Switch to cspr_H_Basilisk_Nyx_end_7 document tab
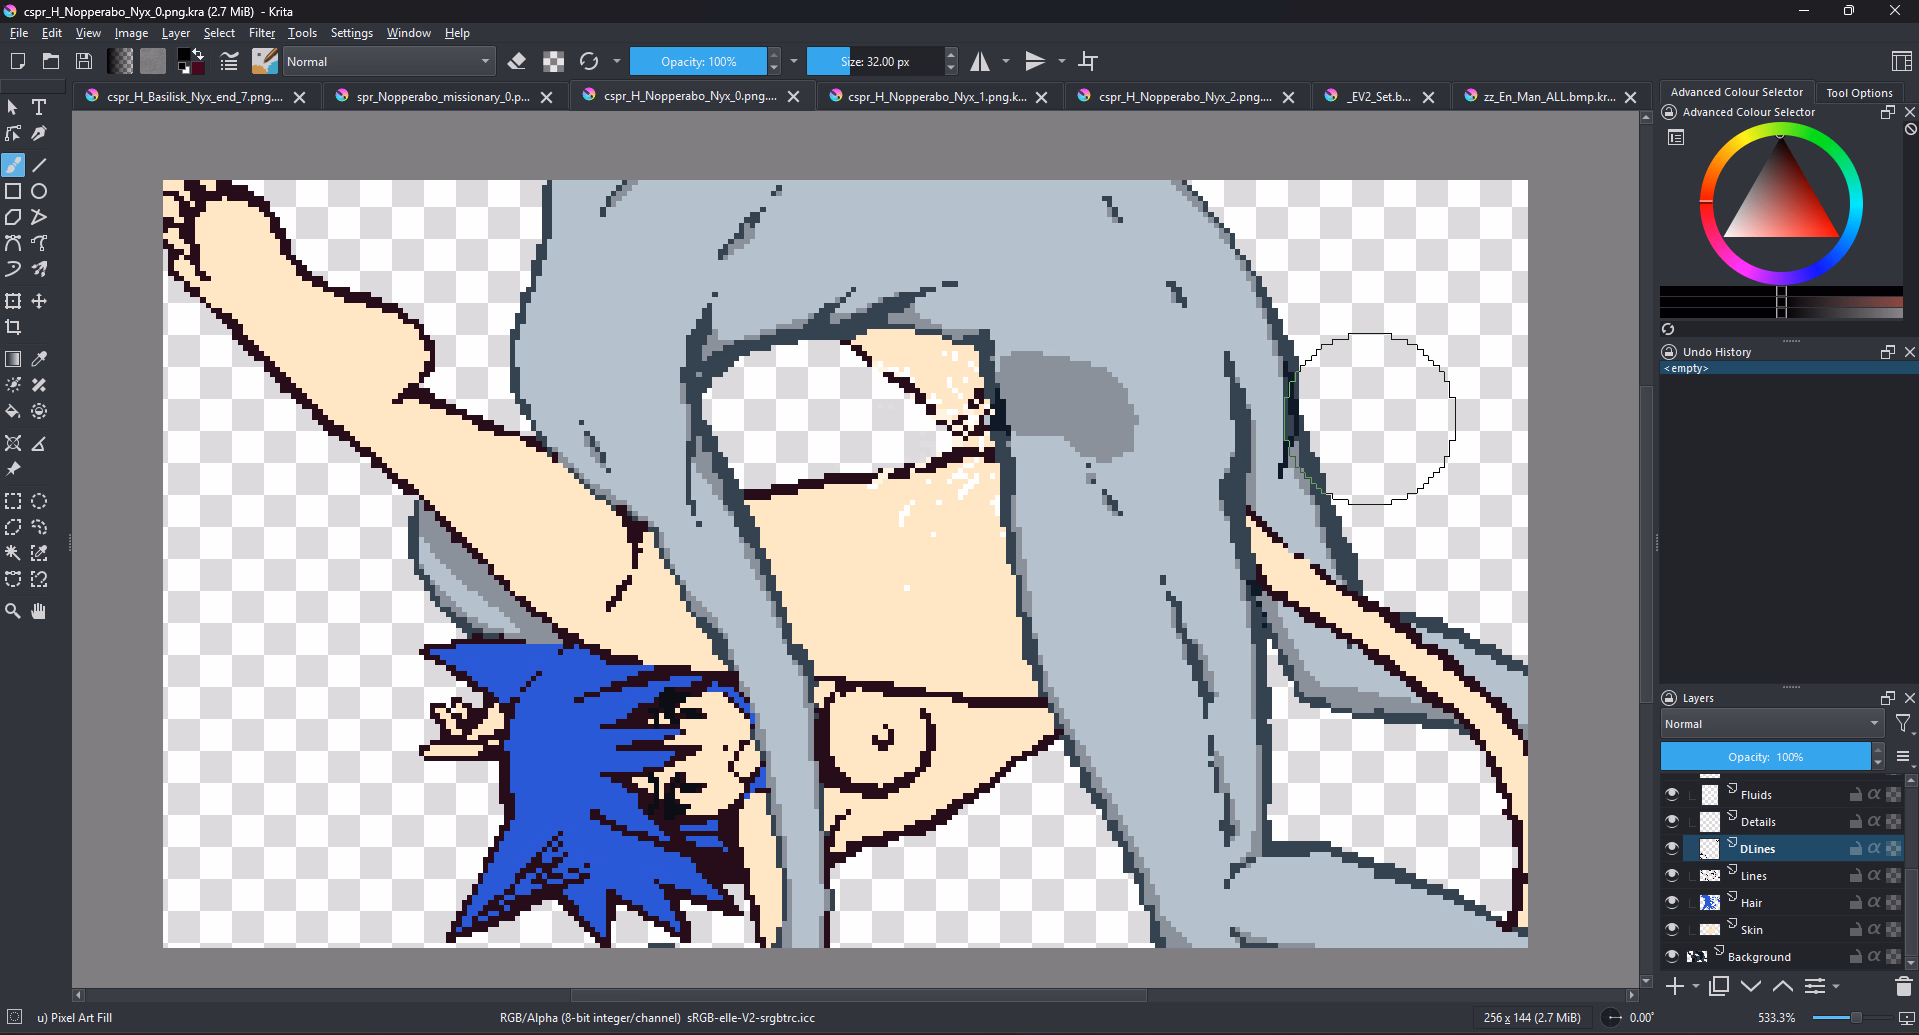1919x1035 pixels. [194, 97]
